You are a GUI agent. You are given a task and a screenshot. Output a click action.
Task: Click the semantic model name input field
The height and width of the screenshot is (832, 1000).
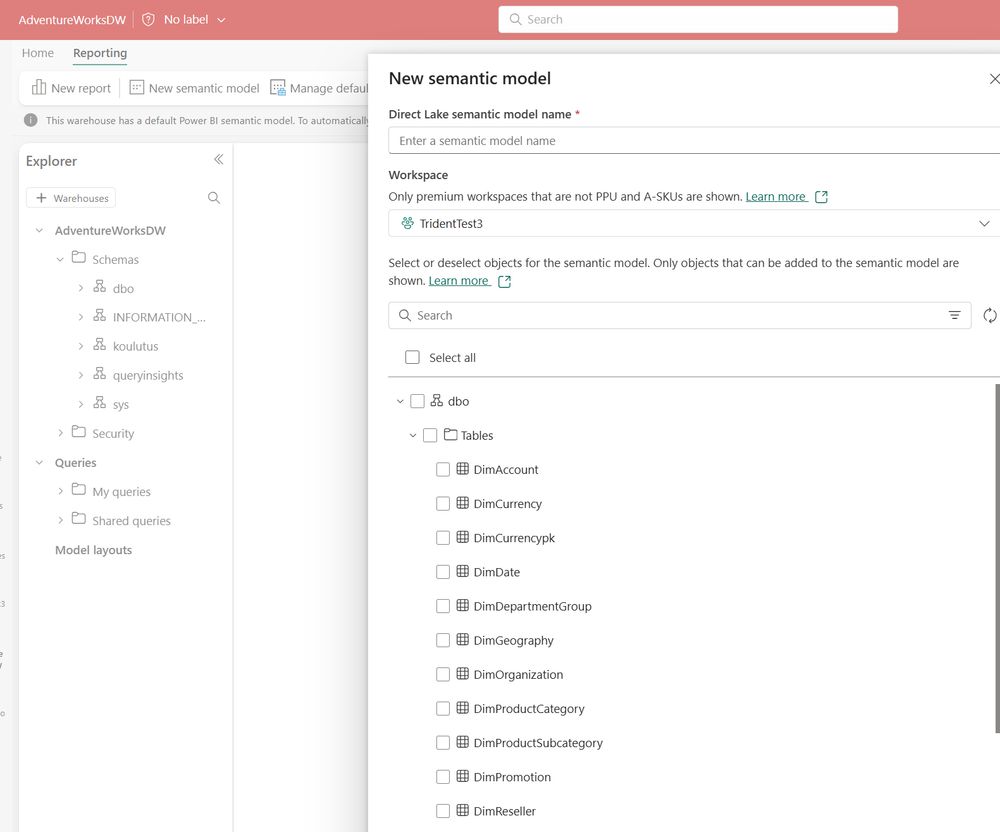coord(694,140)
